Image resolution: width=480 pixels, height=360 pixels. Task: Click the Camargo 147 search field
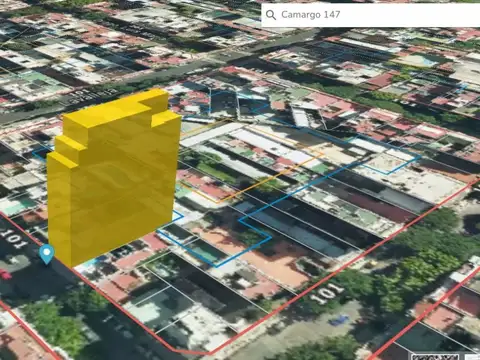[371, 15]
